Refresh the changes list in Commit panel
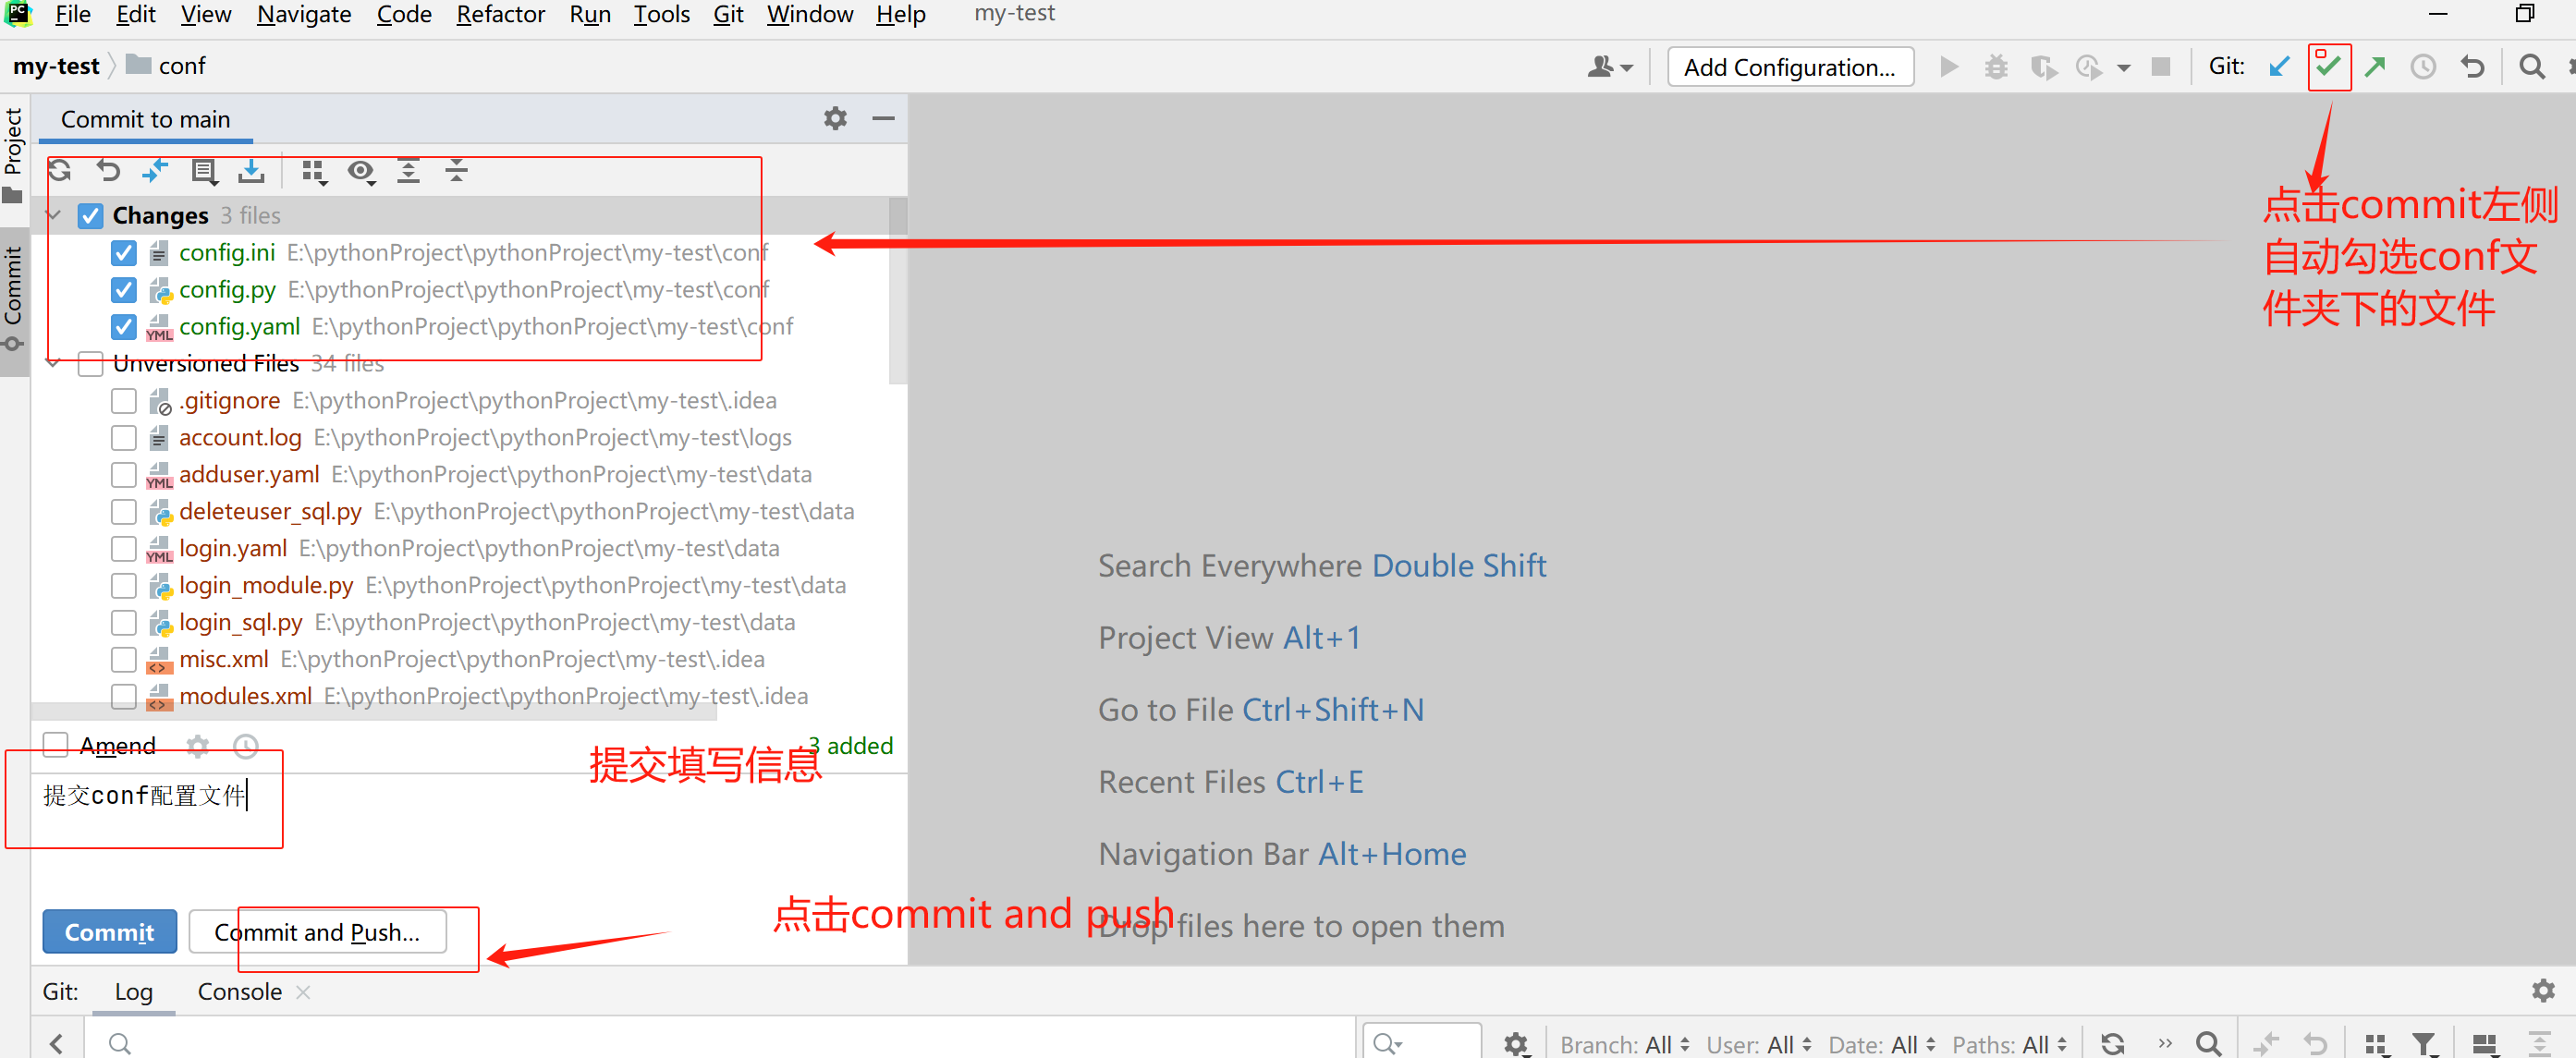 coord(60,171)
